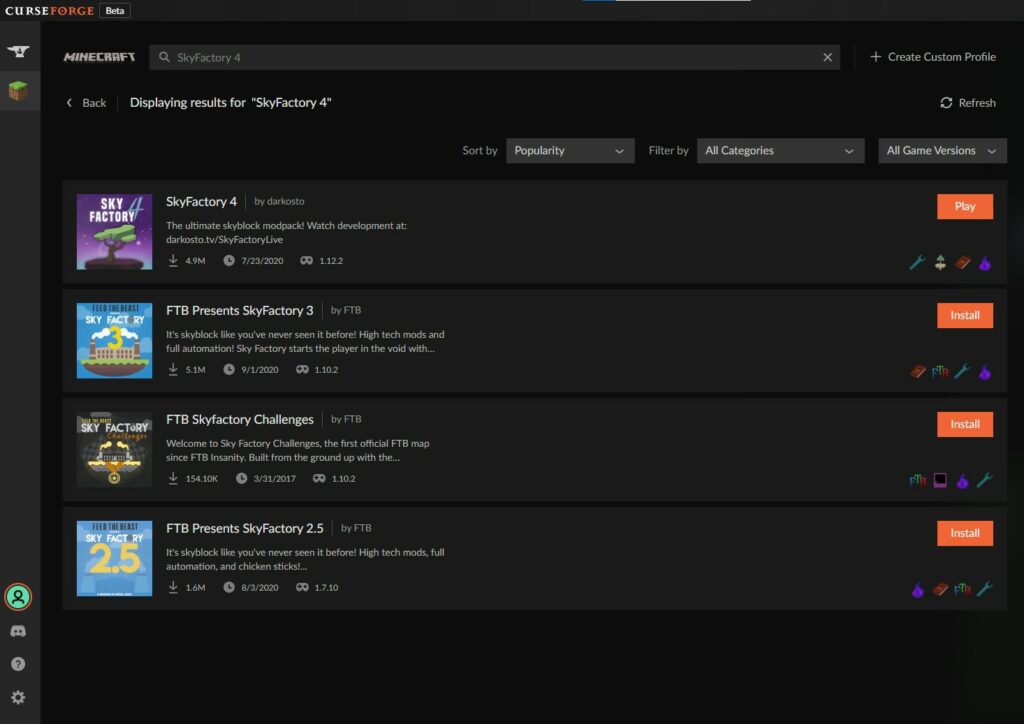The width and height of the screenshot is (1024, 724).
Task: Click the purple potion icon on SkyFactory 2.5
Action: (x=918, y=590)
